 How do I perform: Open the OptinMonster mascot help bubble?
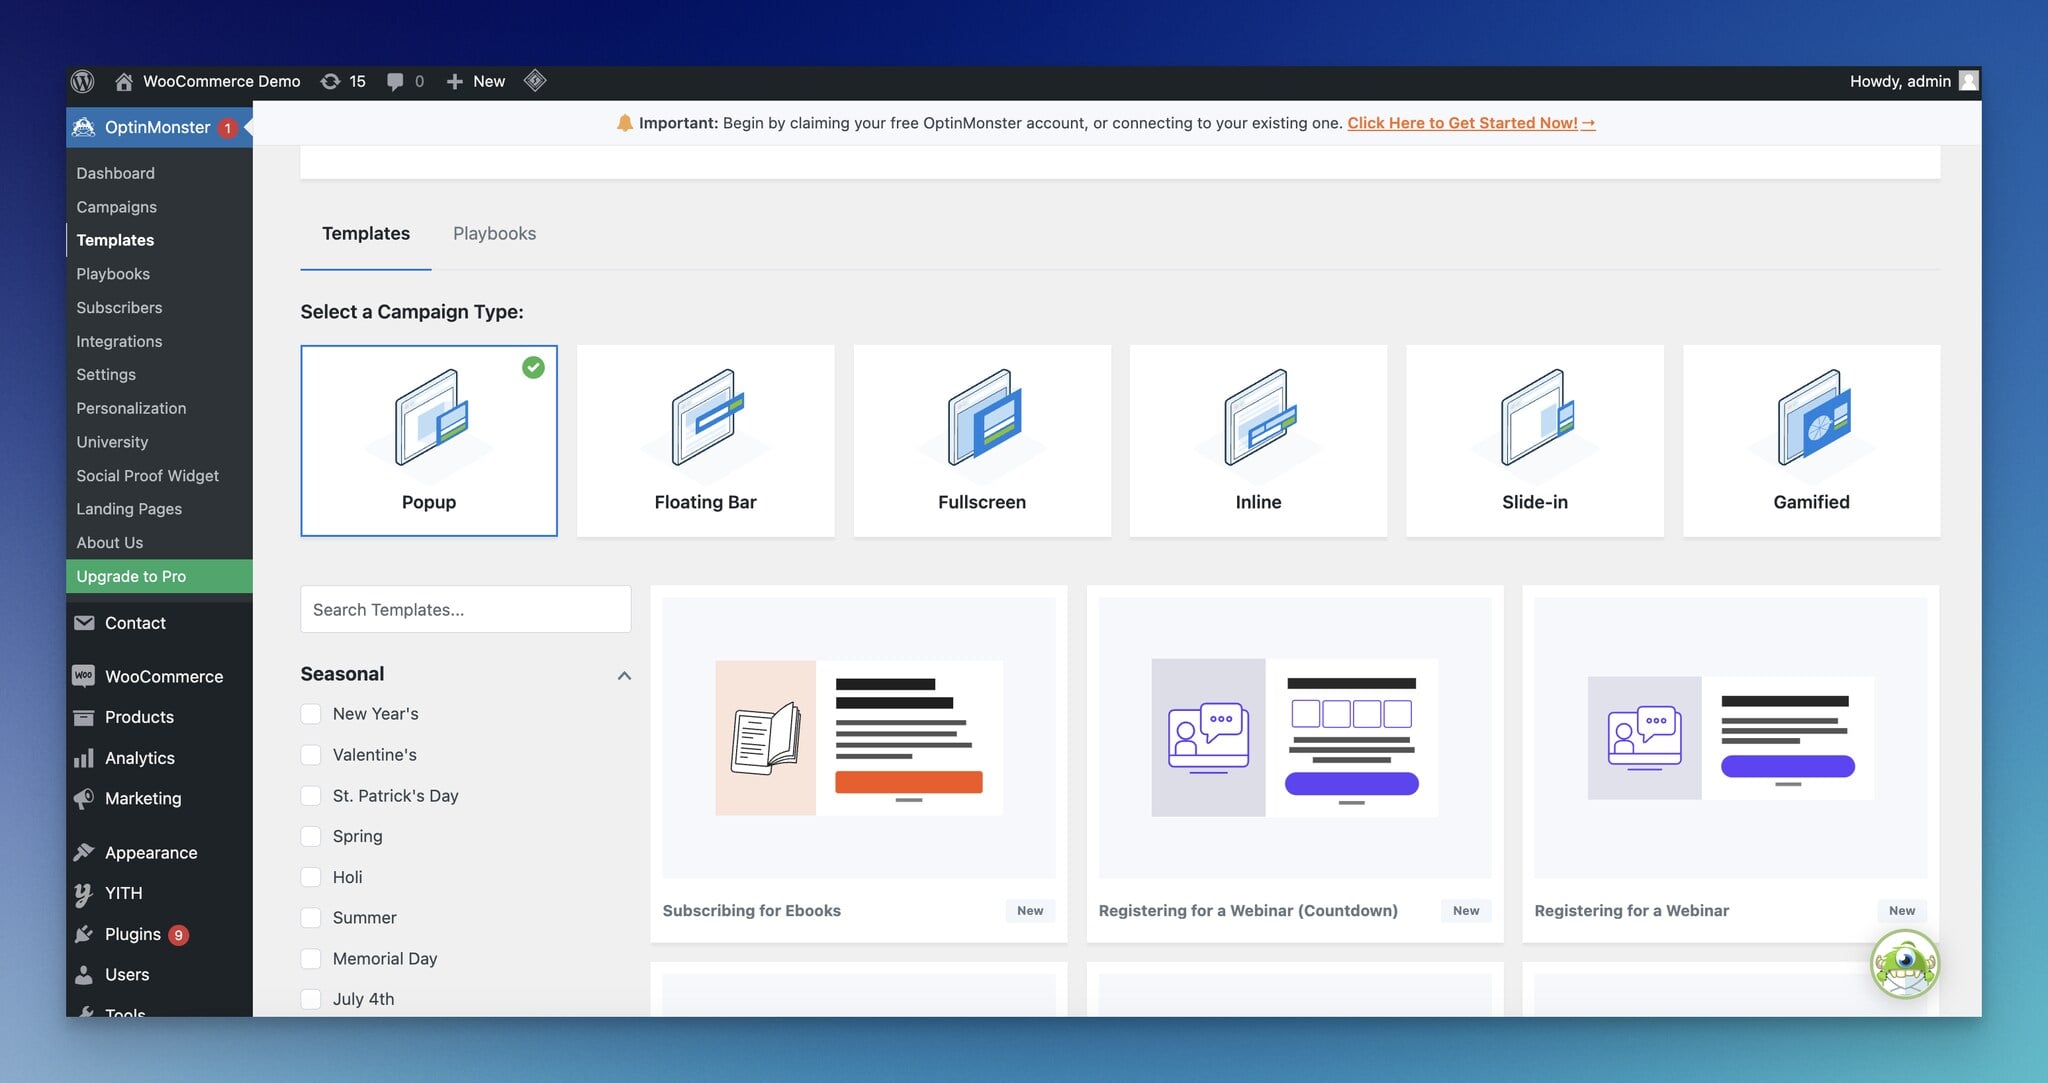(1905, 964)
